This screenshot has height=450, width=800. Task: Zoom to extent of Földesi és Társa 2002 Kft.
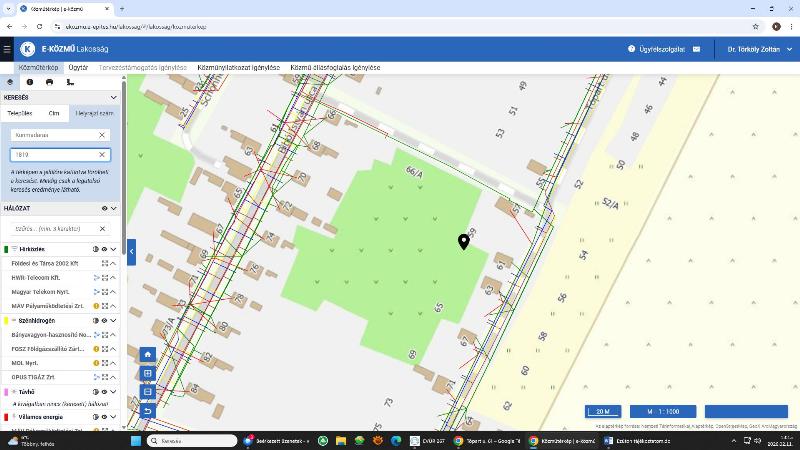click(105, 263)
